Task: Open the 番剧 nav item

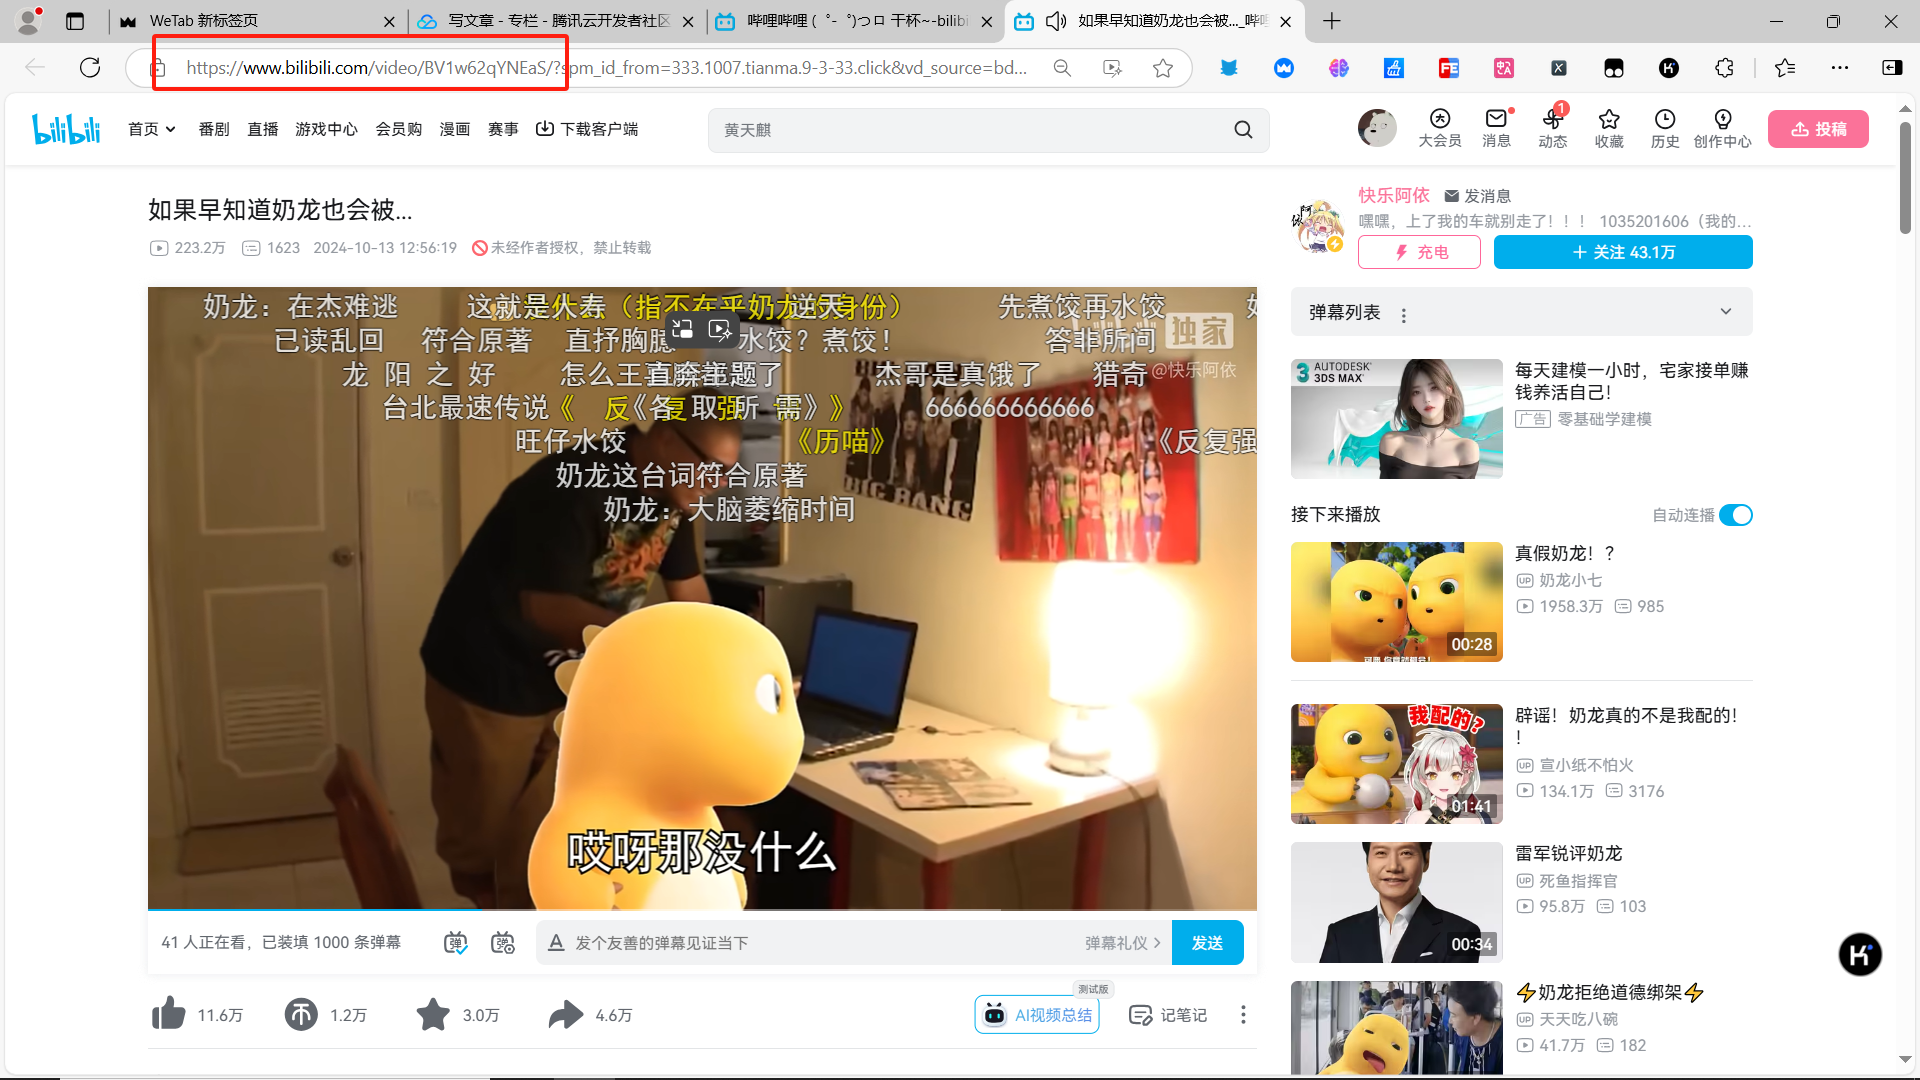Action: point(213,129)
